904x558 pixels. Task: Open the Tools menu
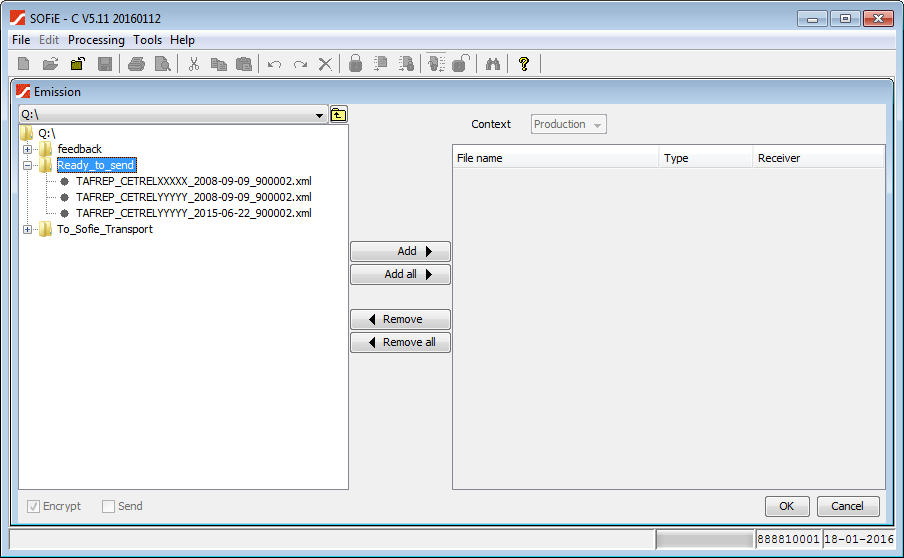[147, 40]
